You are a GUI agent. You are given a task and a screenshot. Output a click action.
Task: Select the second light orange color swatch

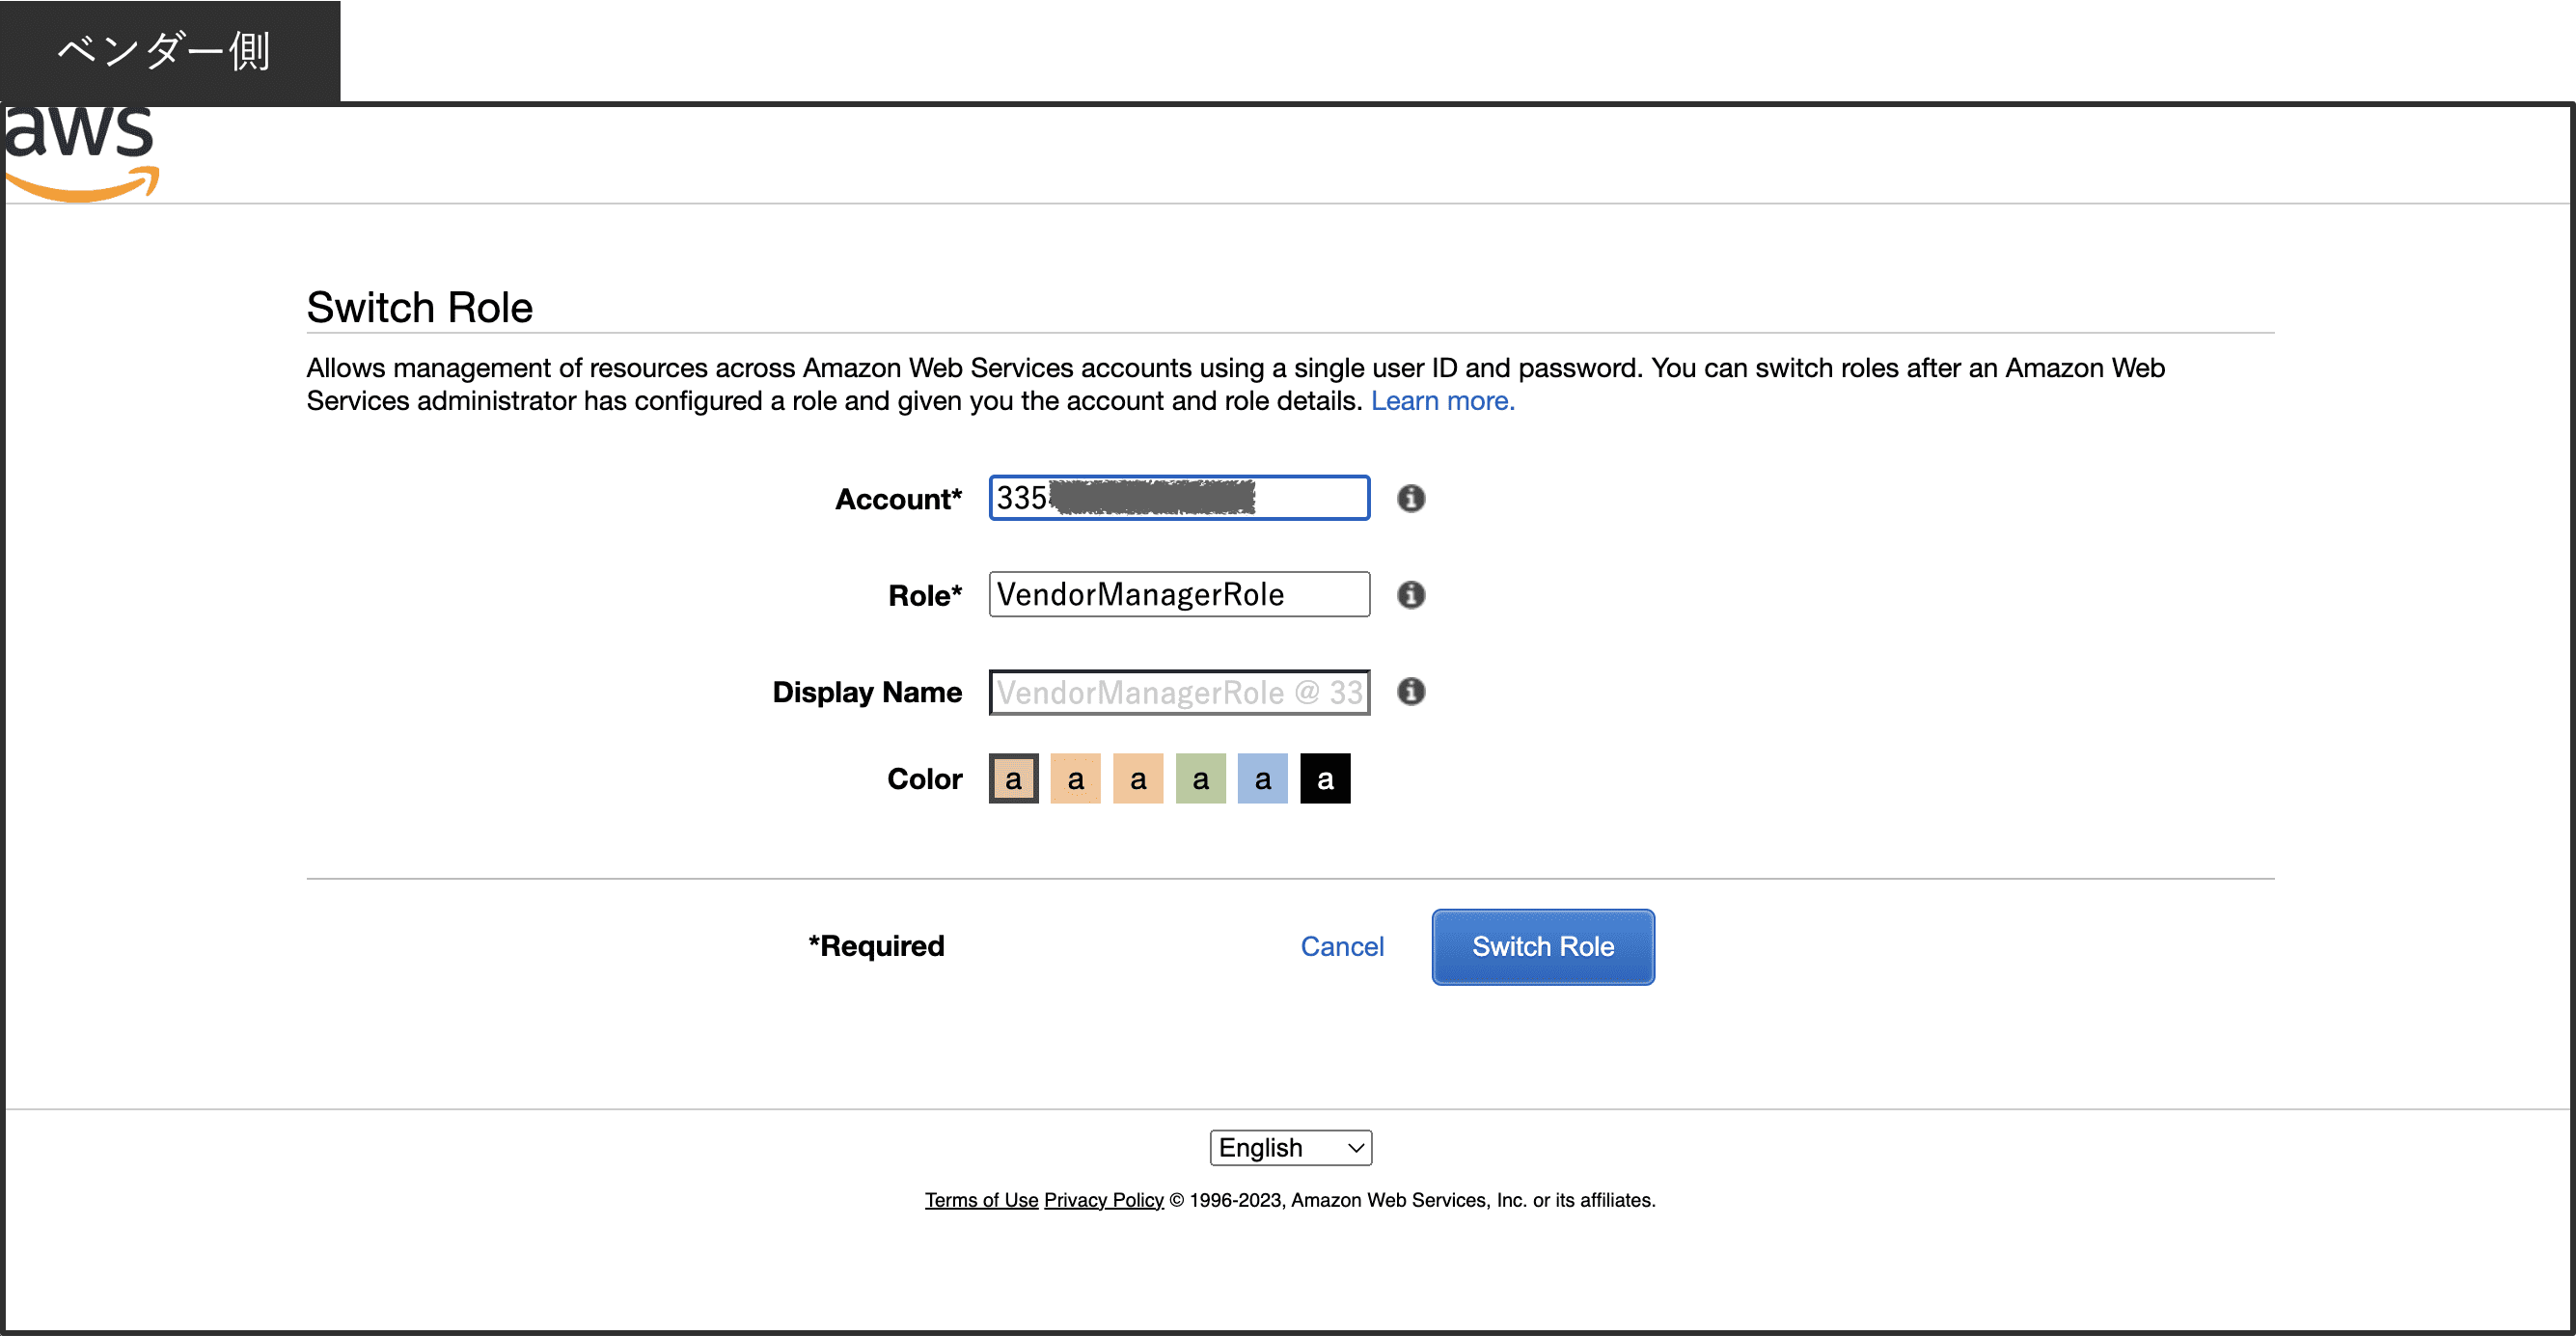pyautogui.click(x=1075, y=779)
